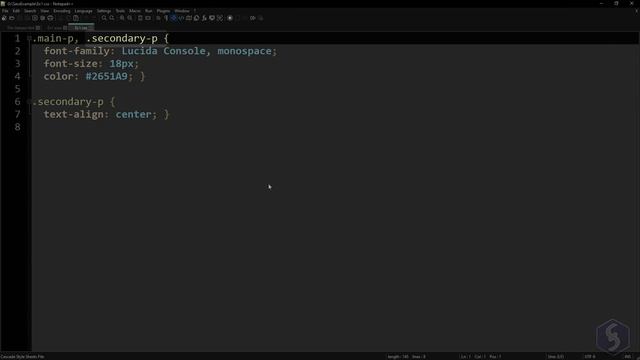This screenshot has width=640, height=360.
Task: Click line number 2 in the margin
Action: point(17,51)
